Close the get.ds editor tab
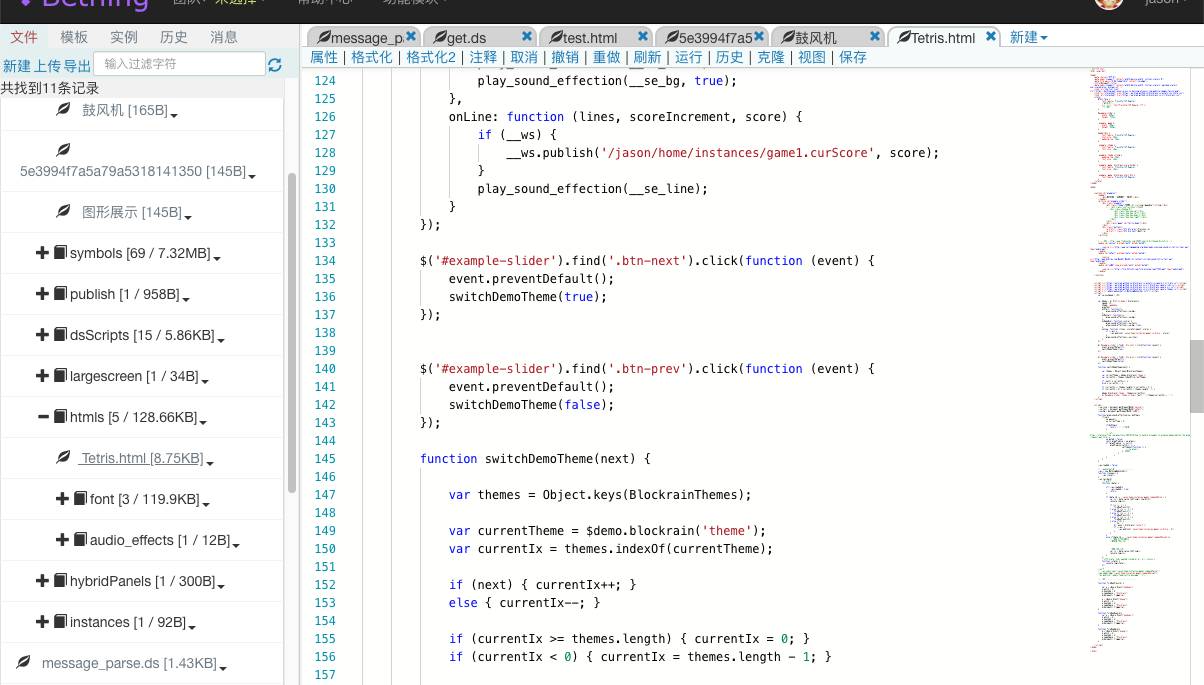 527,36
